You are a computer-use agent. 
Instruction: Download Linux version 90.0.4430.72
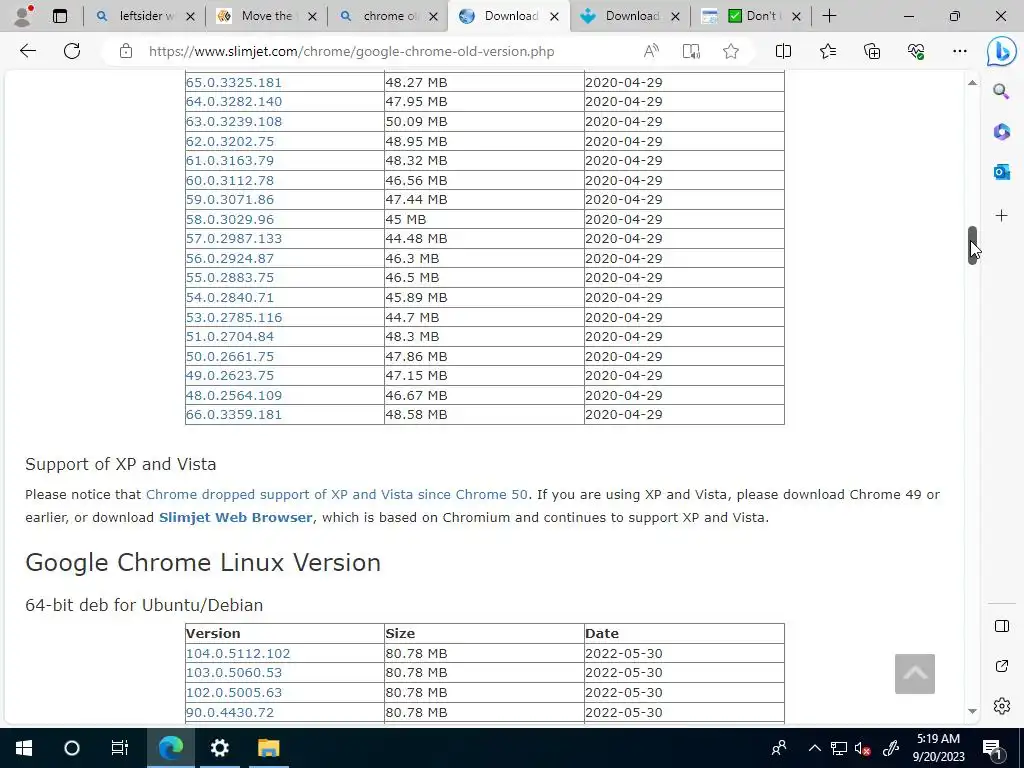click(230, 712)
